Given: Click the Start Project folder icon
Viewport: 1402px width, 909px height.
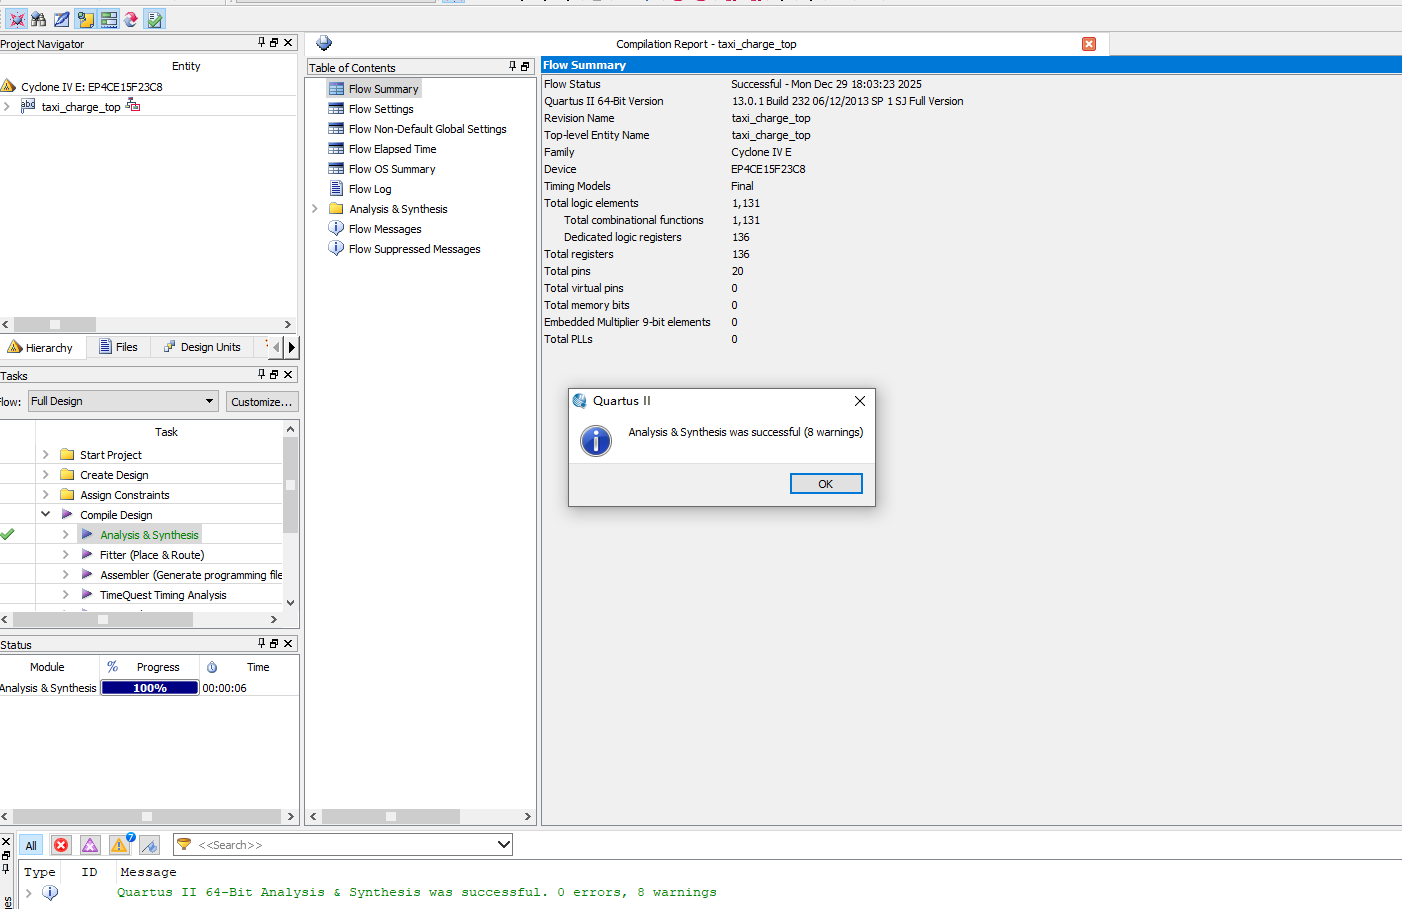Looking at the screenshot, I should 67,454.
